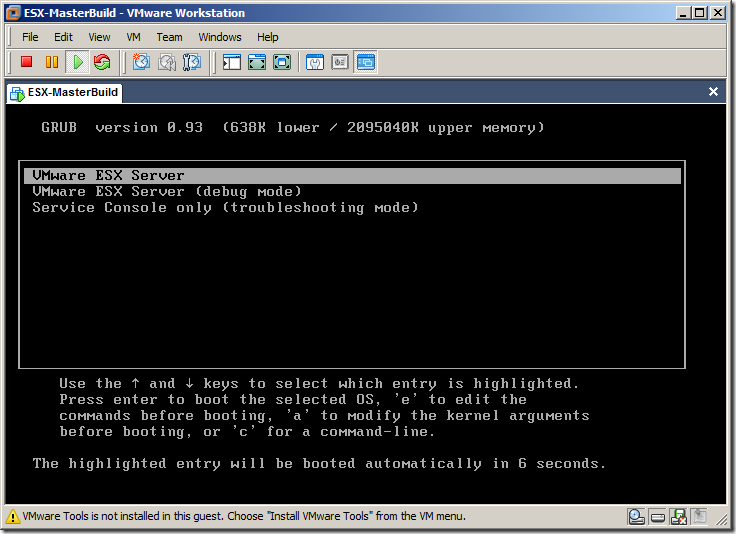Show the VM summary view
The height and width of the screenshot is (534, 736).
[x=315, y=62]
